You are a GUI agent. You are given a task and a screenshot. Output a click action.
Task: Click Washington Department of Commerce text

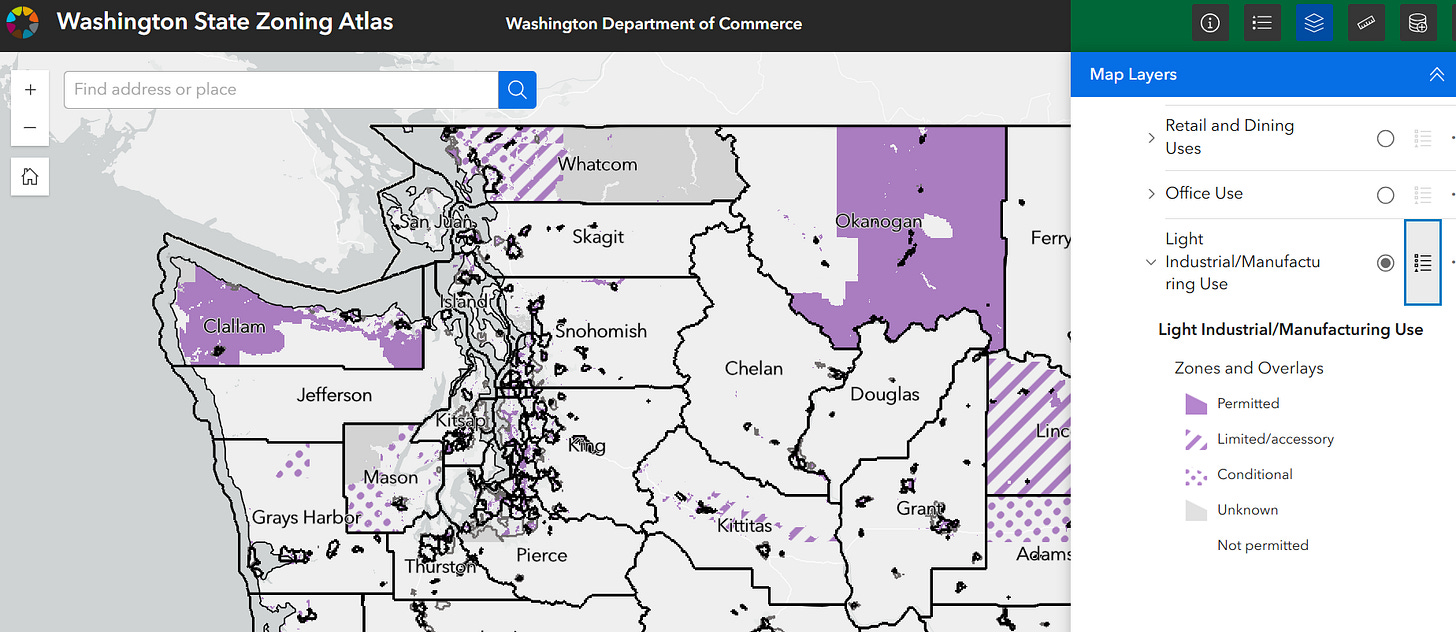(654, 24)
